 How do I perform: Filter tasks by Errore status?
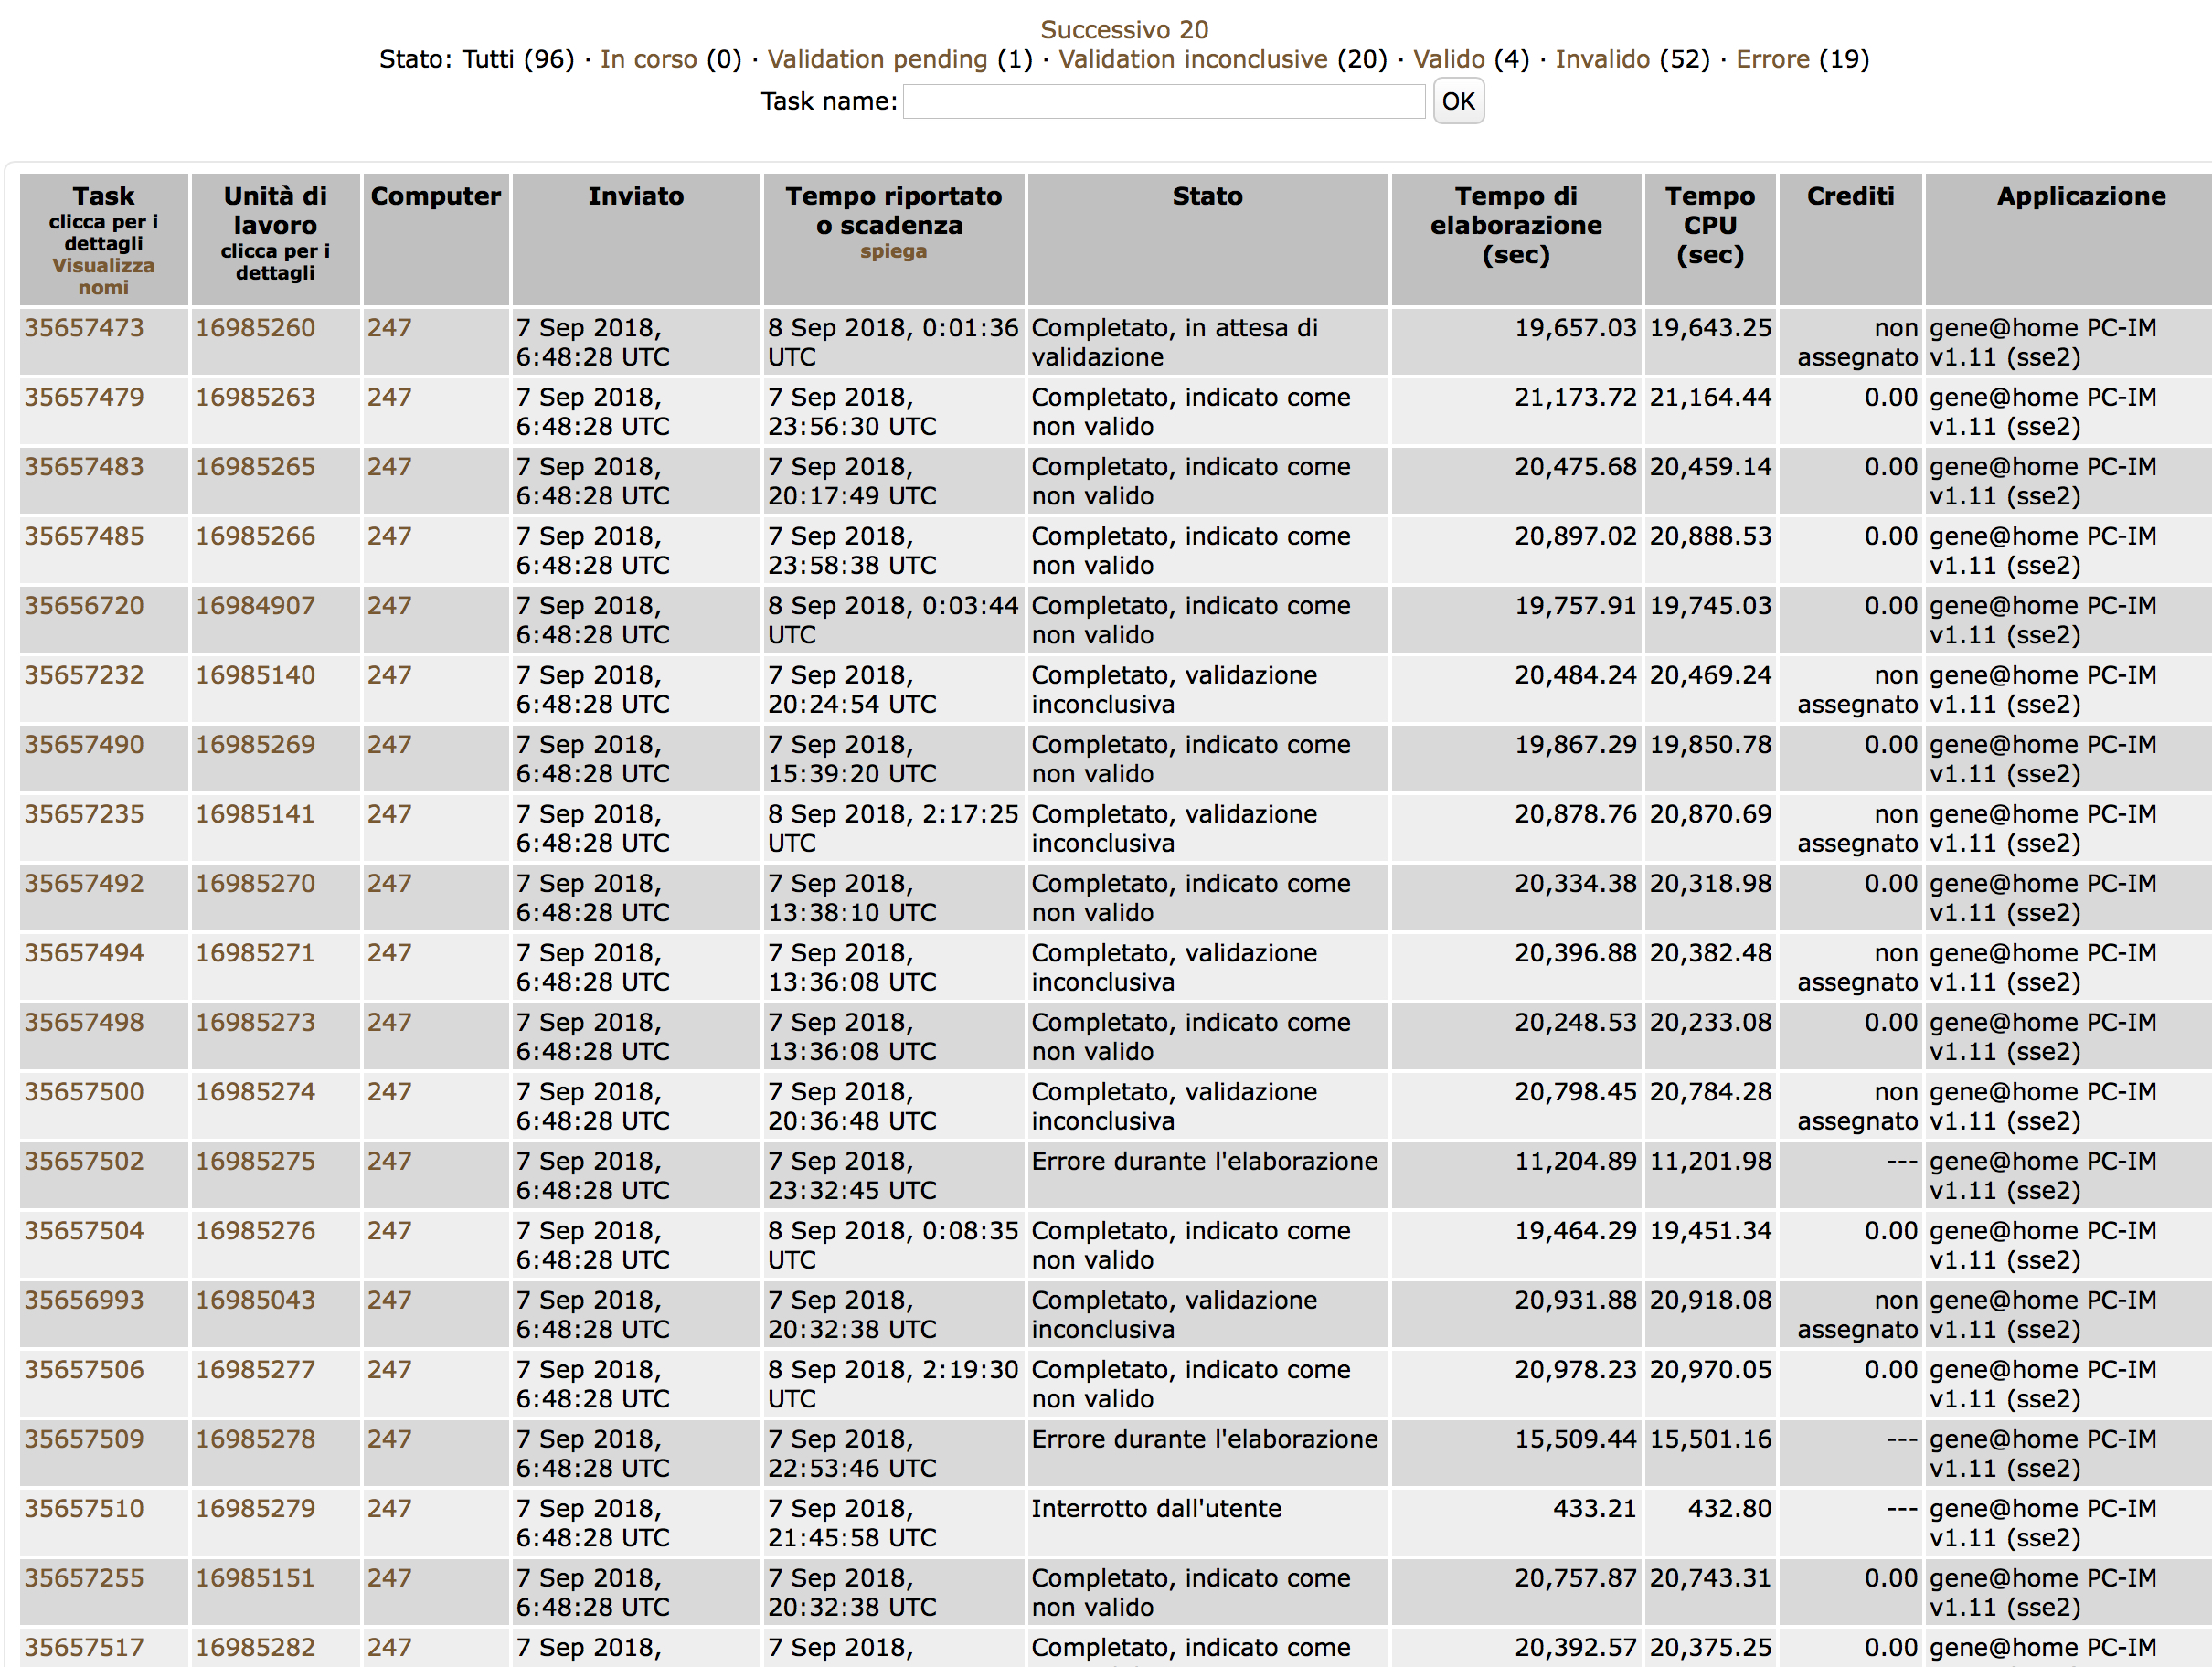(1772, 59)
